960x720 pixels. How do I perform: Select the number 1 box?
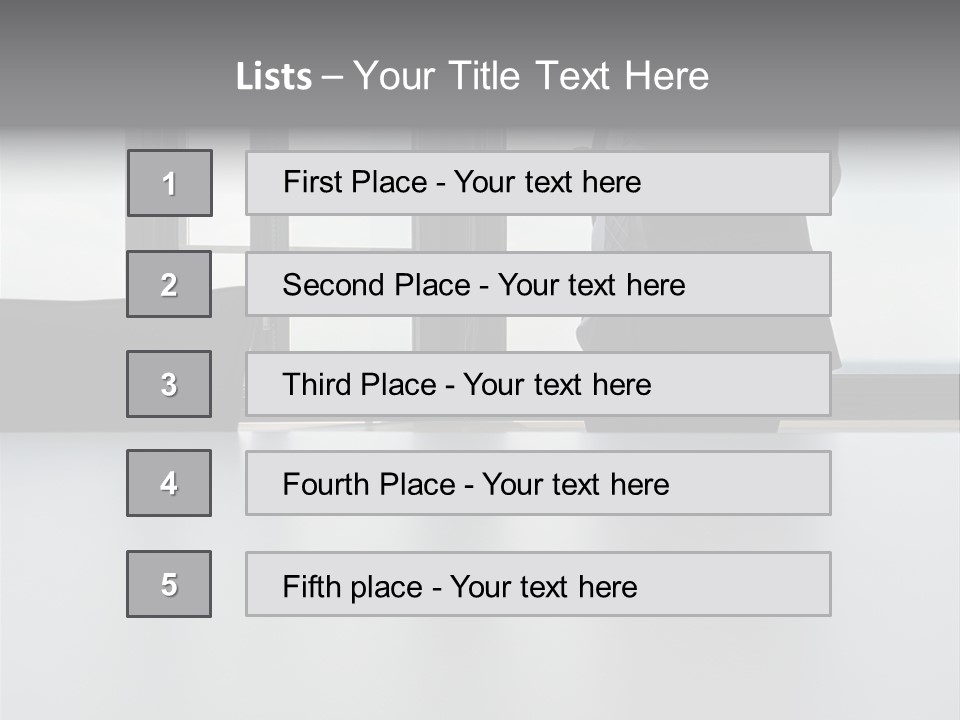pos(170,183)
